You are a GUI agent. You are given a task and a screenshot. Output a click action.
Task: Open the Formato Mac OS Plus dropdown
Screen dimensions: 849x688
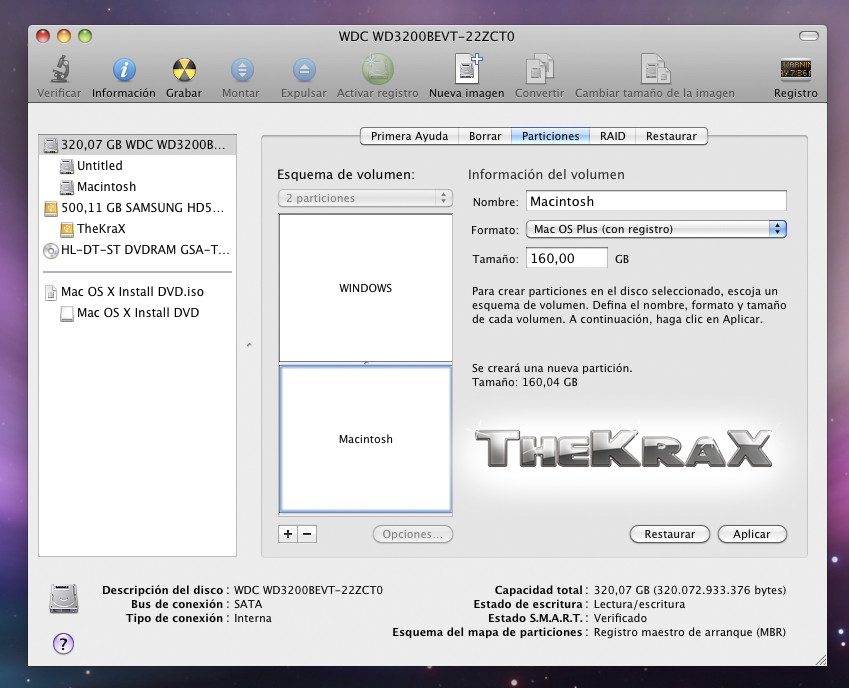tap(656, 230)
